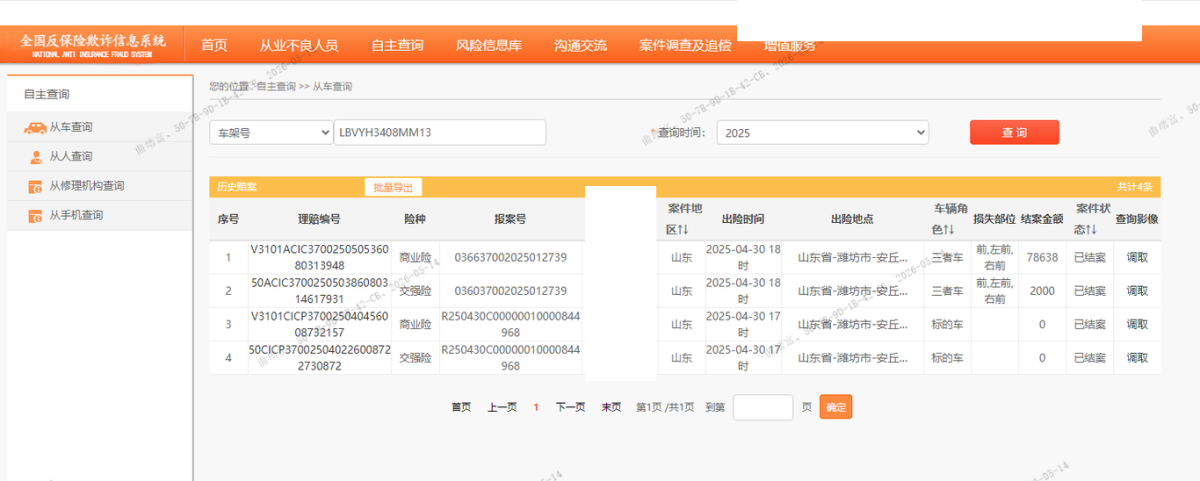
Task: Click the icon beside 从手机查询
Action: coord(35,215)
